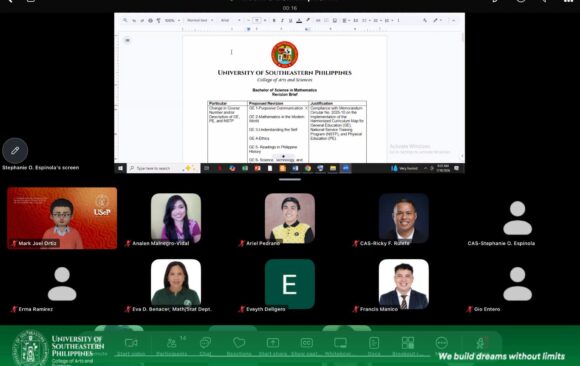The height and width of the screenshot is (366, 580).
Task: Open the text alignment dropdown
Action: coord(345,20)
